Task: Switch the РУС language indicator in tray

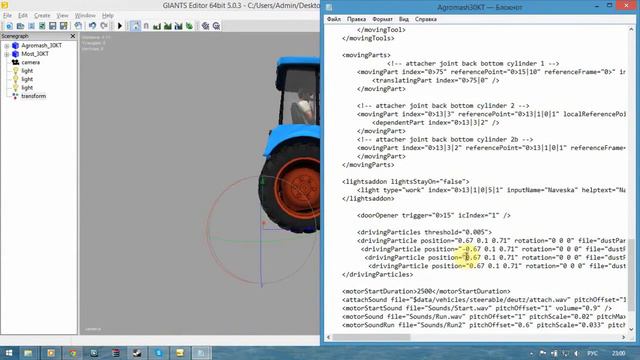Action: point(592,353)
